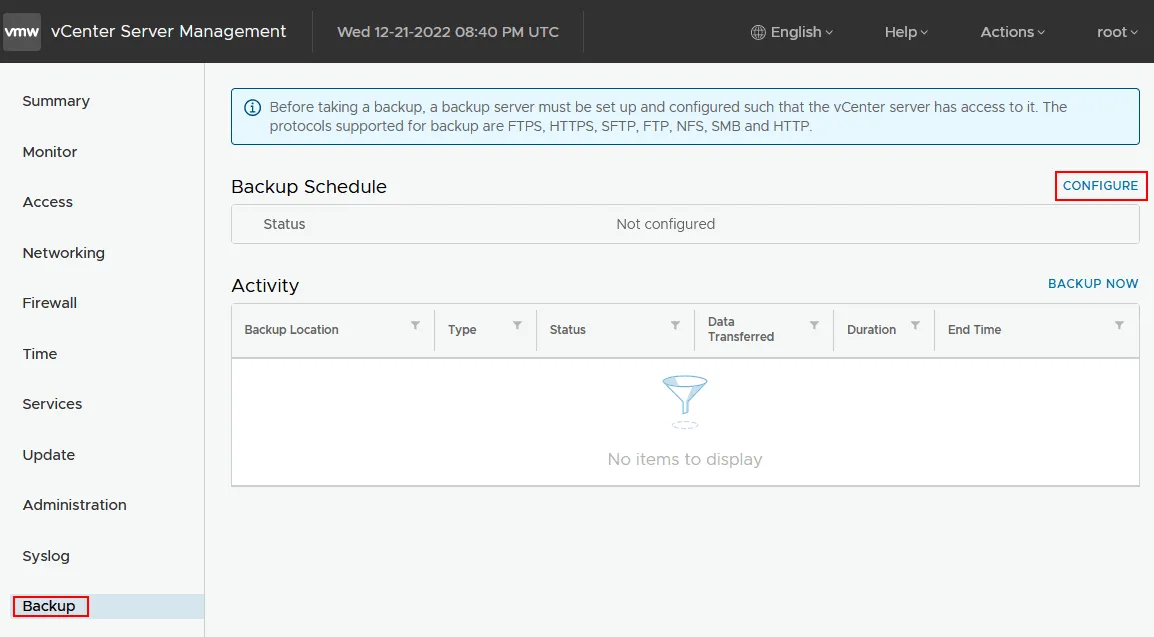Open the root user menu

[1117, 32]
